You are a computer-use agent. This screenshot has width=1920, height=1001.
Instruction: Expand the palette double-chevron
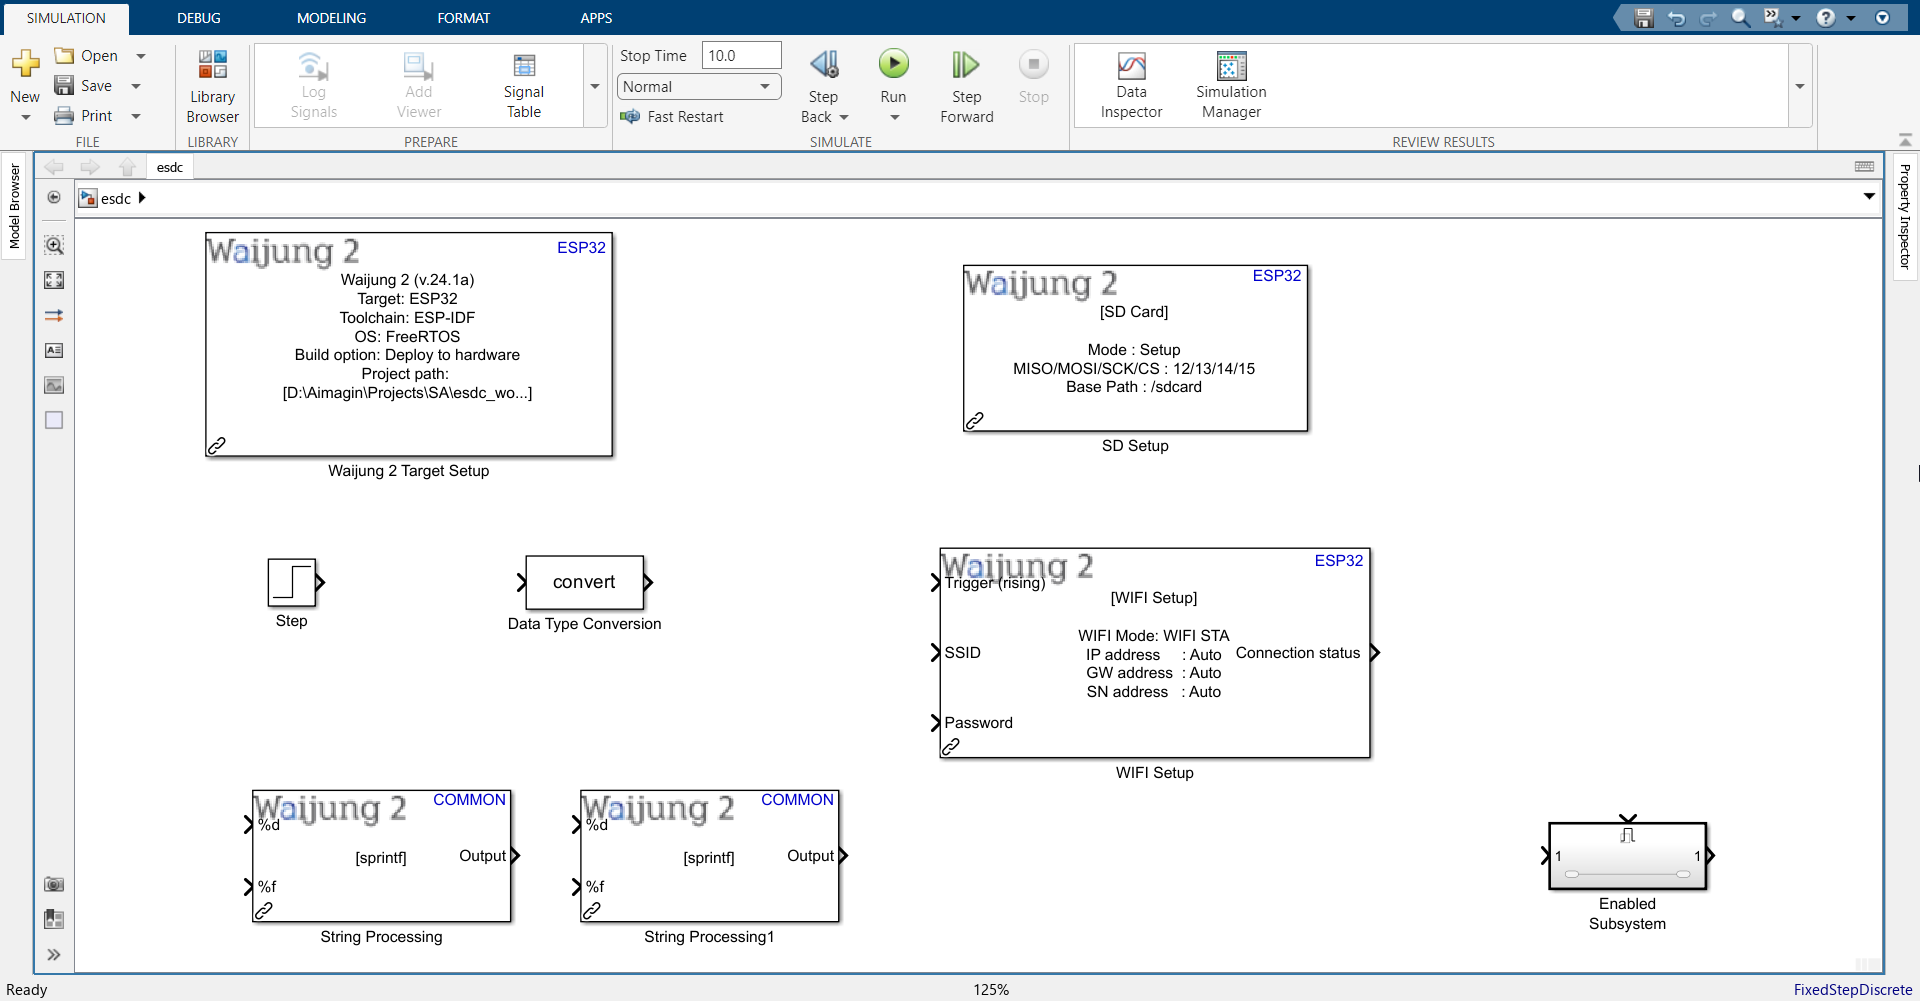54,955
